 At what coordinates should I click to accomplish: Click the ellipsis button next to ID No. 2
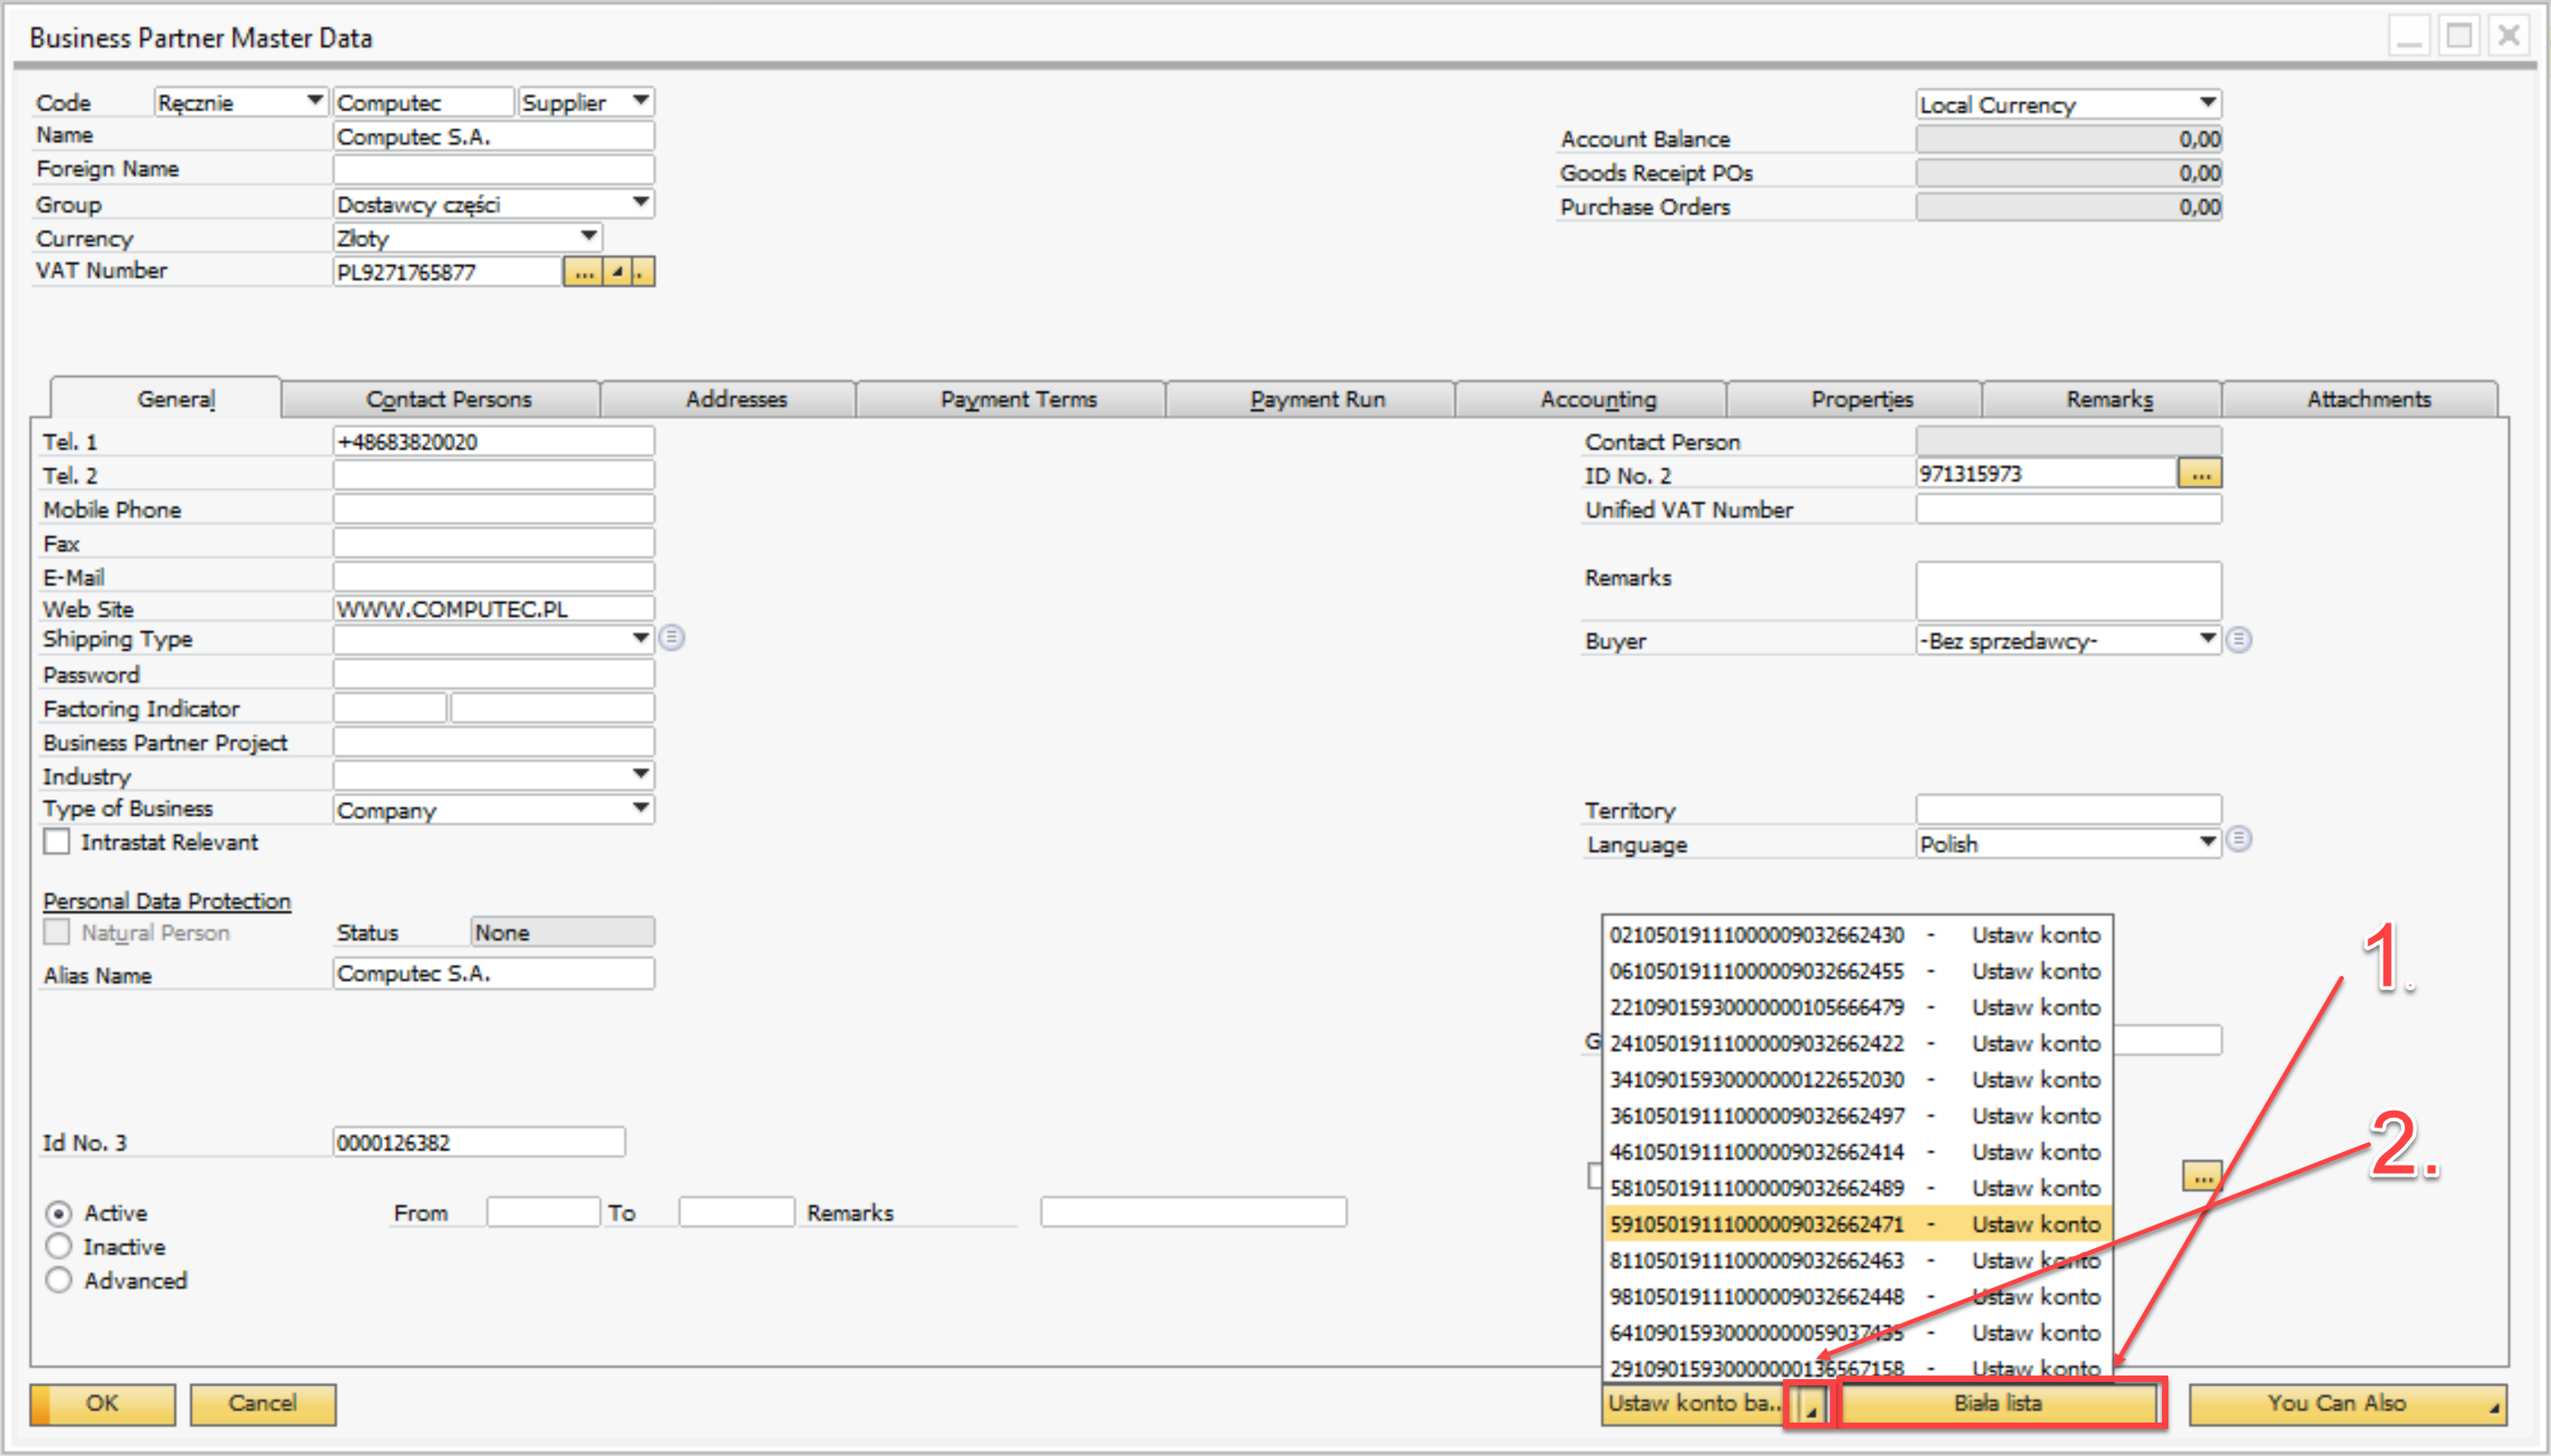[2200, 474]
